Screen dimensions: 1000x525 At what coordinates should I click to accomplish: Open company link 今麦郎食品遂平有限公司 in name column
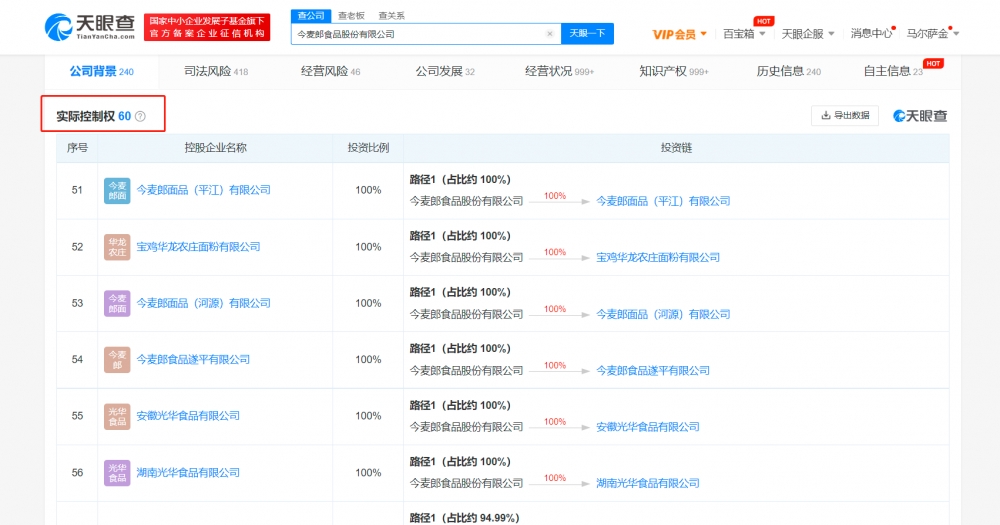click(193, 360)
